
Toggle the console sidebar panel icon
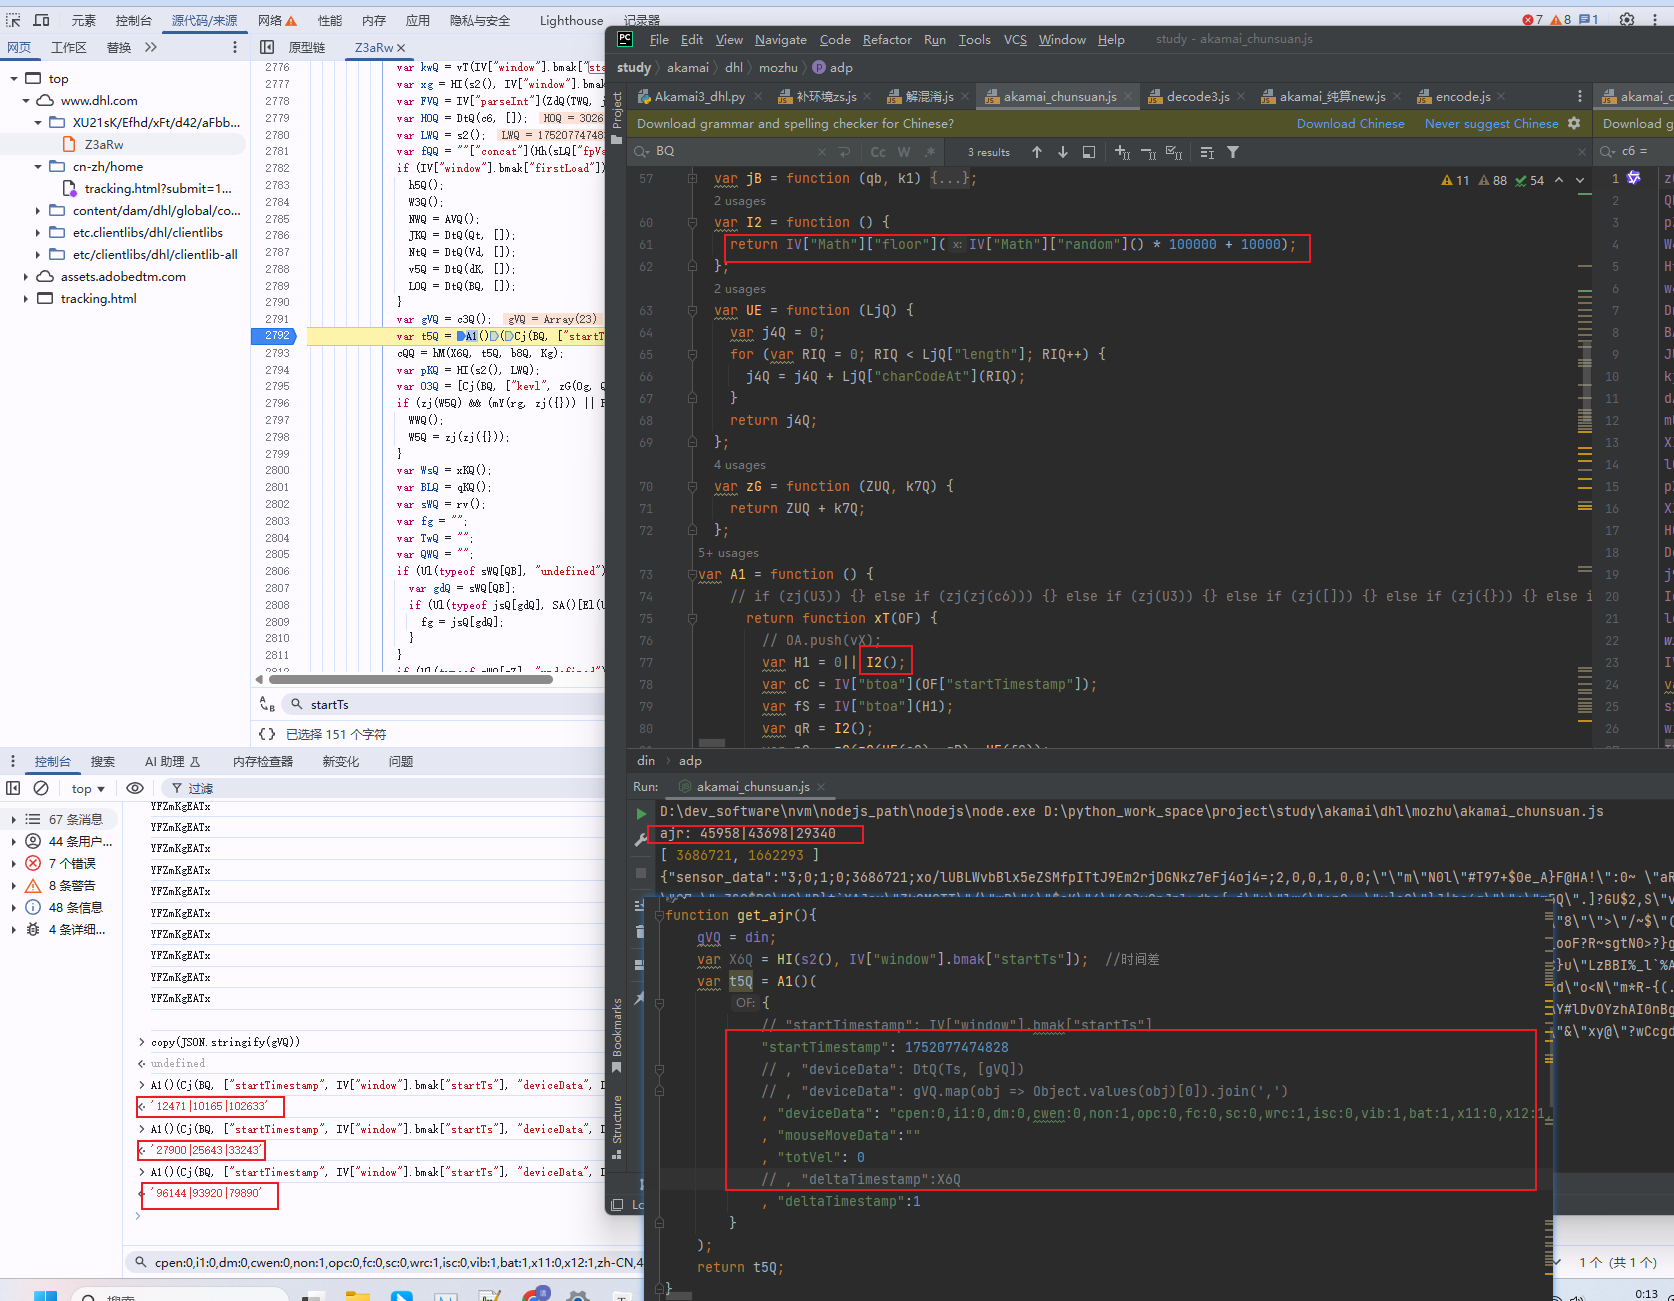click(13, 788)
